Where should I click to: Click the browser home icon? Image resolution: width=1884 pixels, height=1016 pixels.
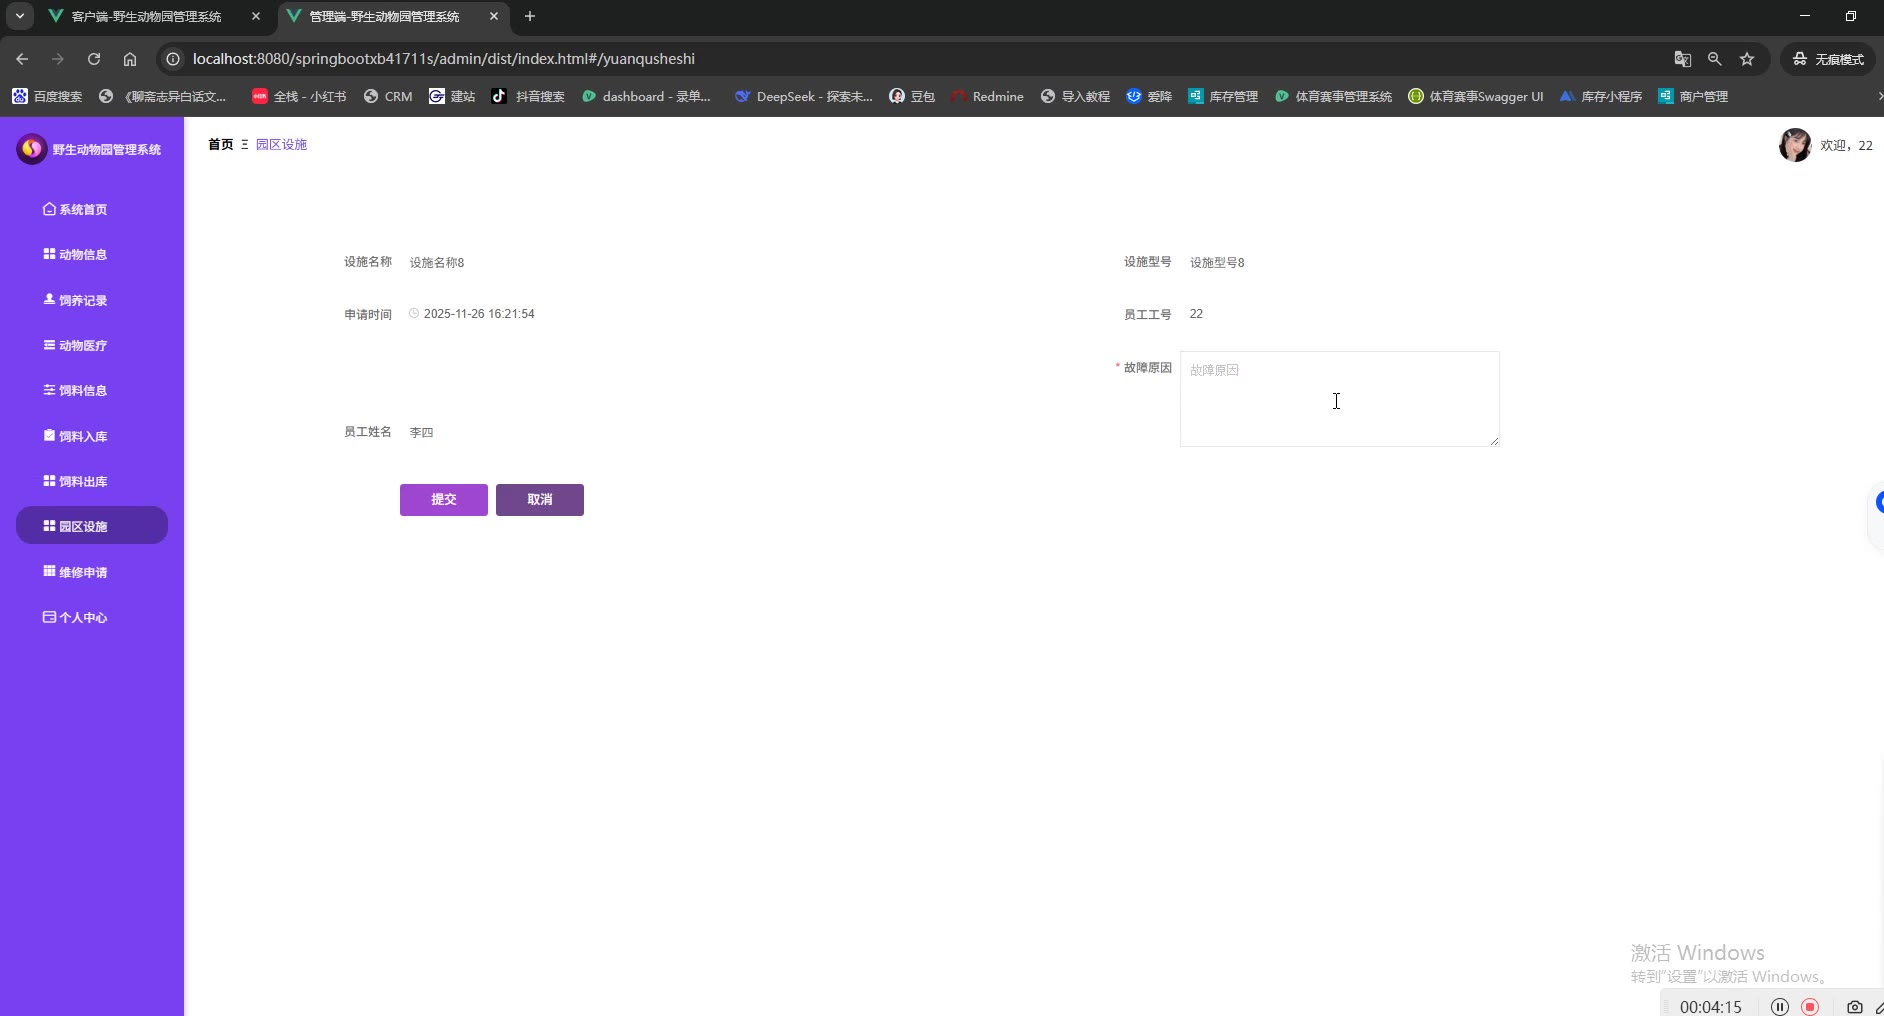(130, 59)
